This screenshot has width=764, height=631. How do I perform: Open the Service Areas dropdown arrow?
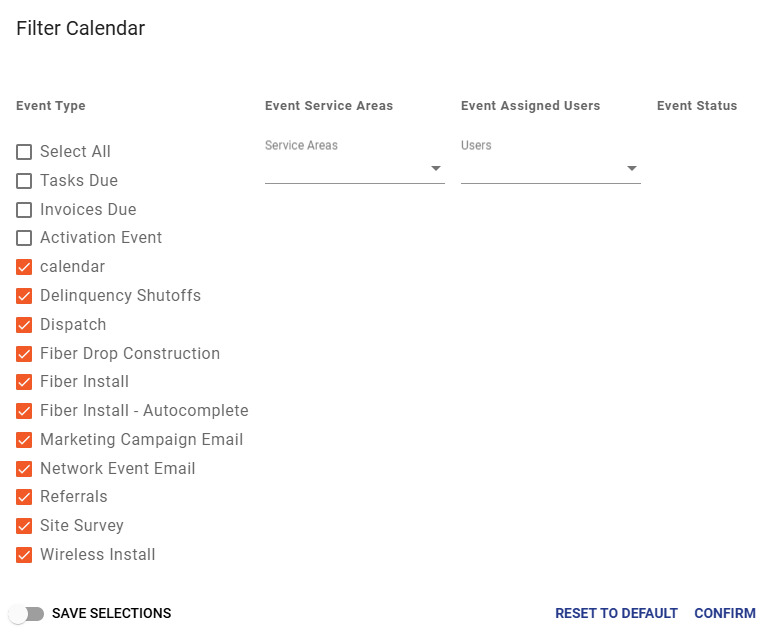(436, 169)
